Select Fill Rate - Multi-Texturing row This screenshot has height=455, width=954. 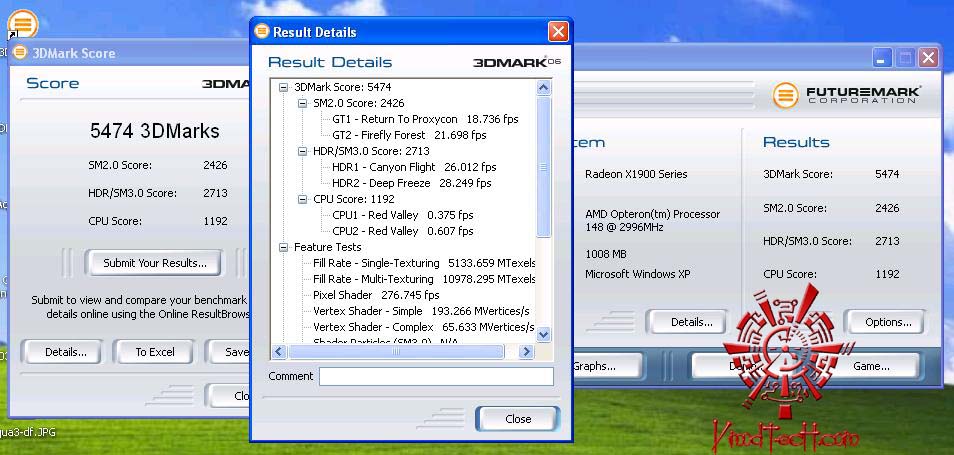coord(424,279)
